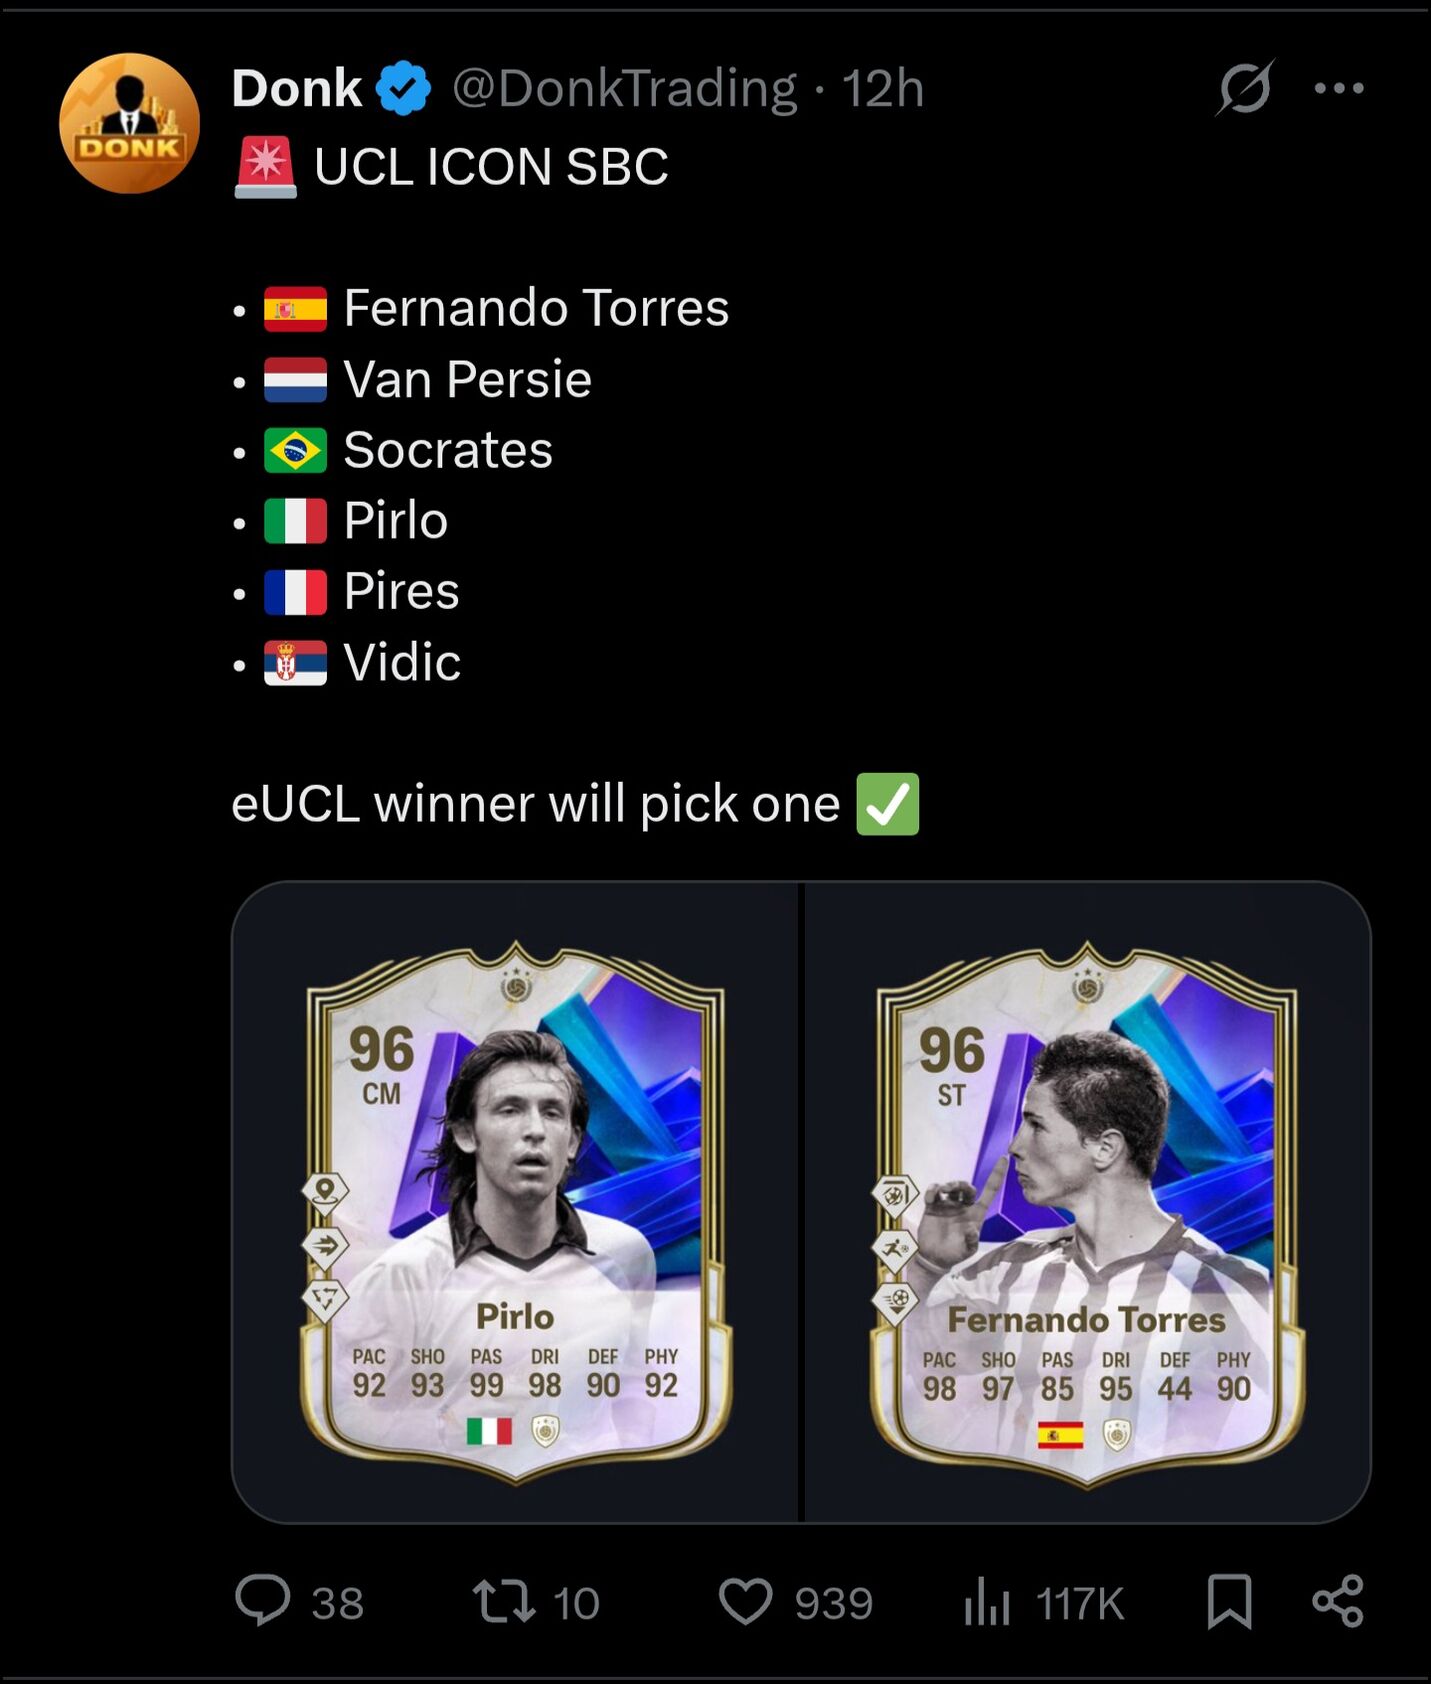
Task: Click the 38 replies count
Action: coord(337,1603)
